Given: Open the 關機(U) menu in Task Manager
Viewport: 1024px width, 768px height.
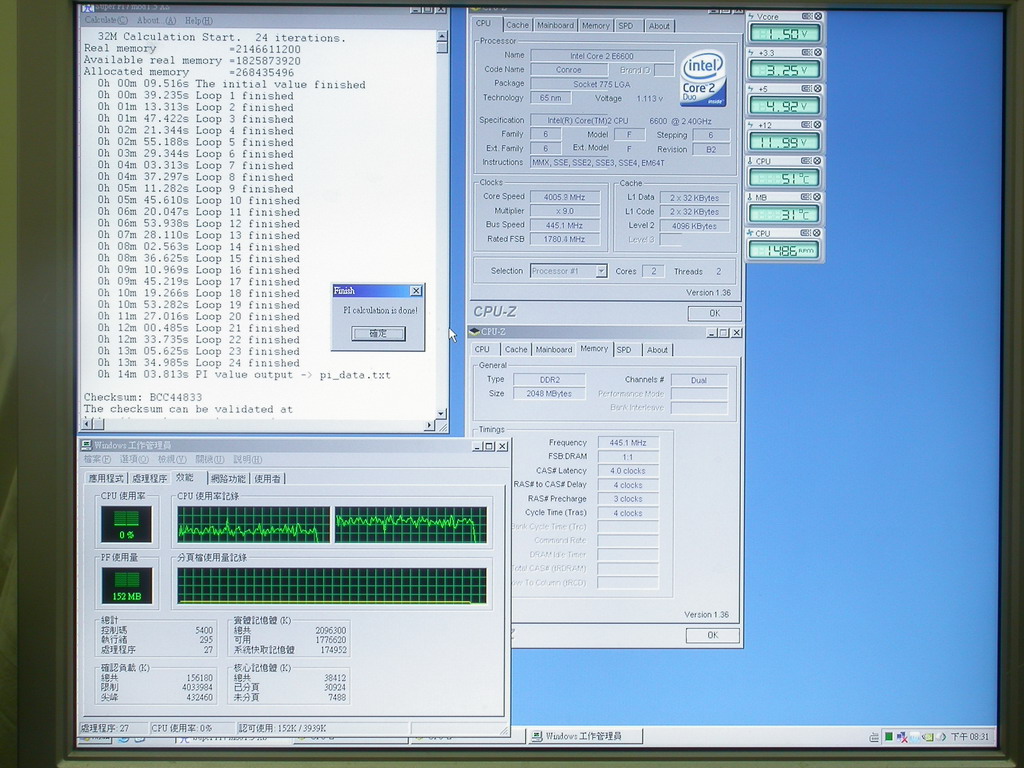Looking at the screenshot, I should tap(210, 460).
